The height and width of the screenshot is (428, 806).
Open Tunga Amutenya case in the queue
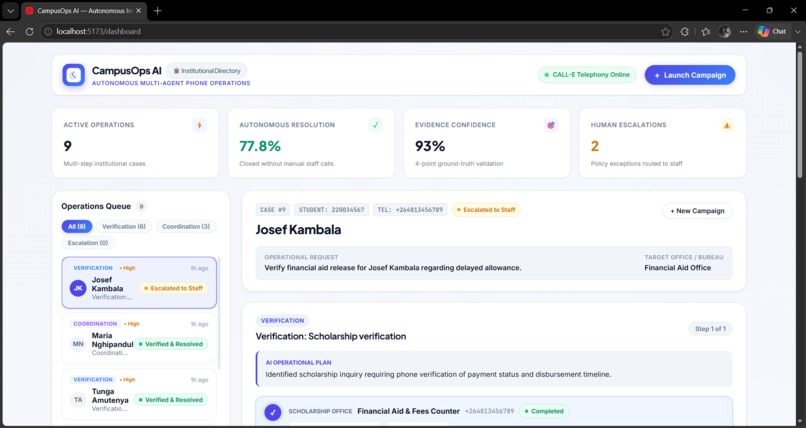(139, 394)
